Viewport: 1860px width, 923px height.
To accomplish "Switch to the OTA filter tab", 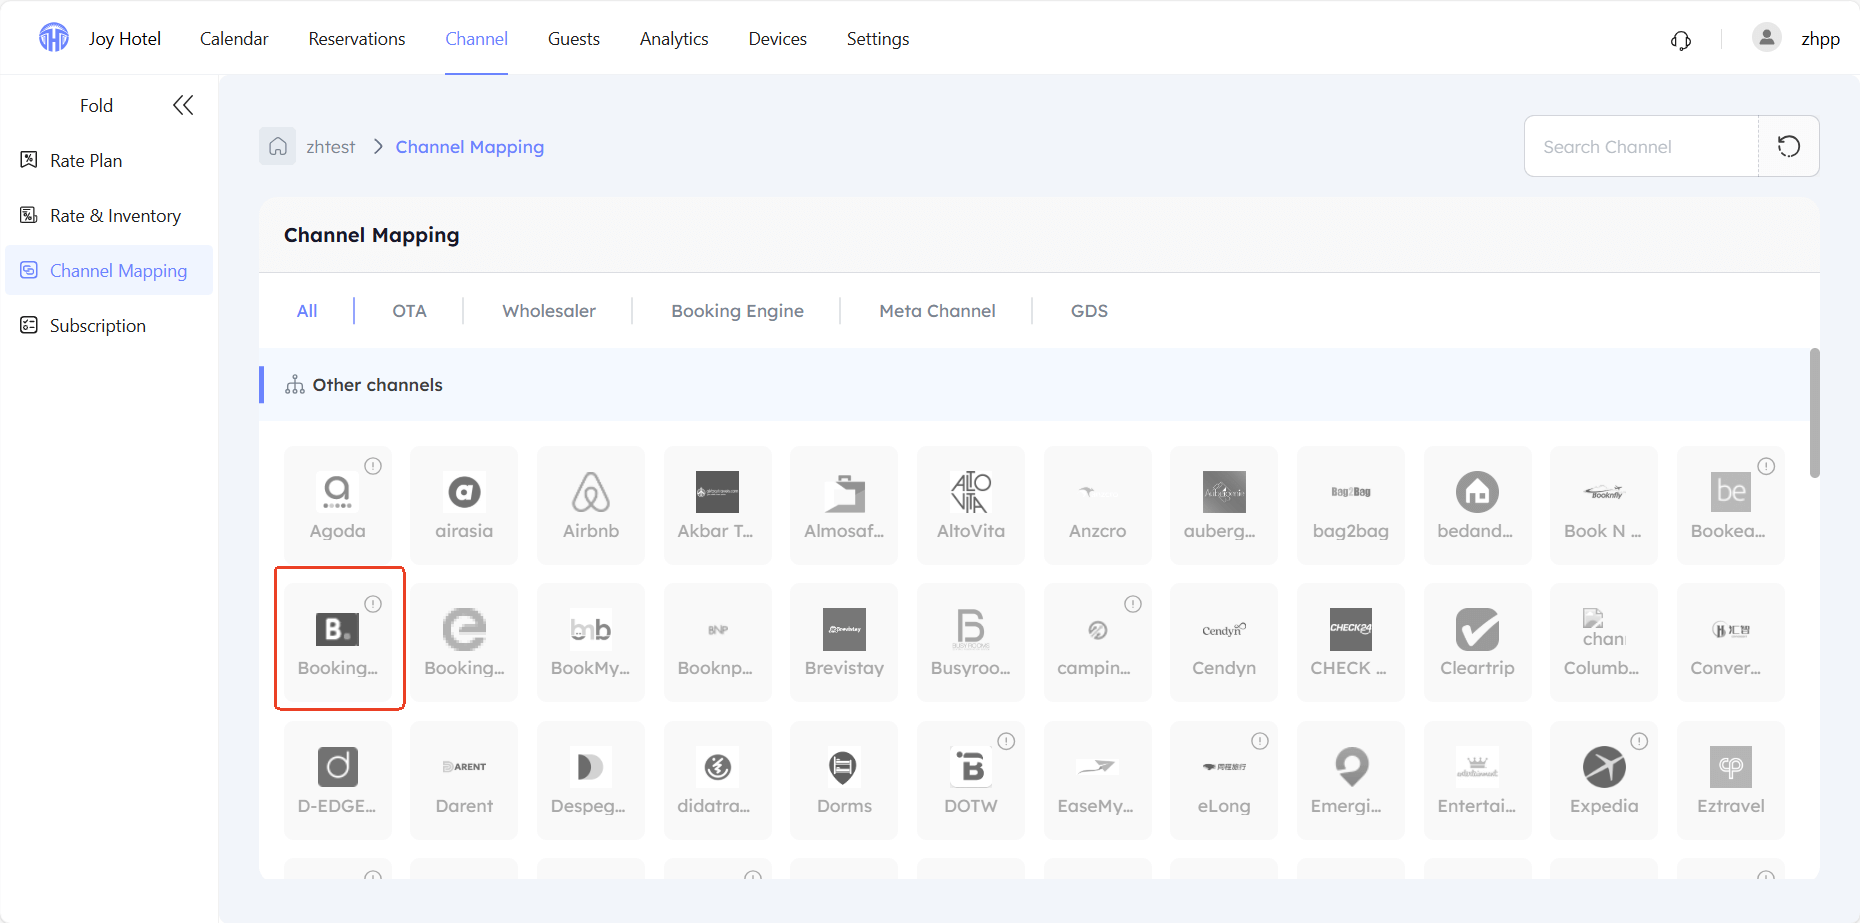I will click(x=409, y=311).
